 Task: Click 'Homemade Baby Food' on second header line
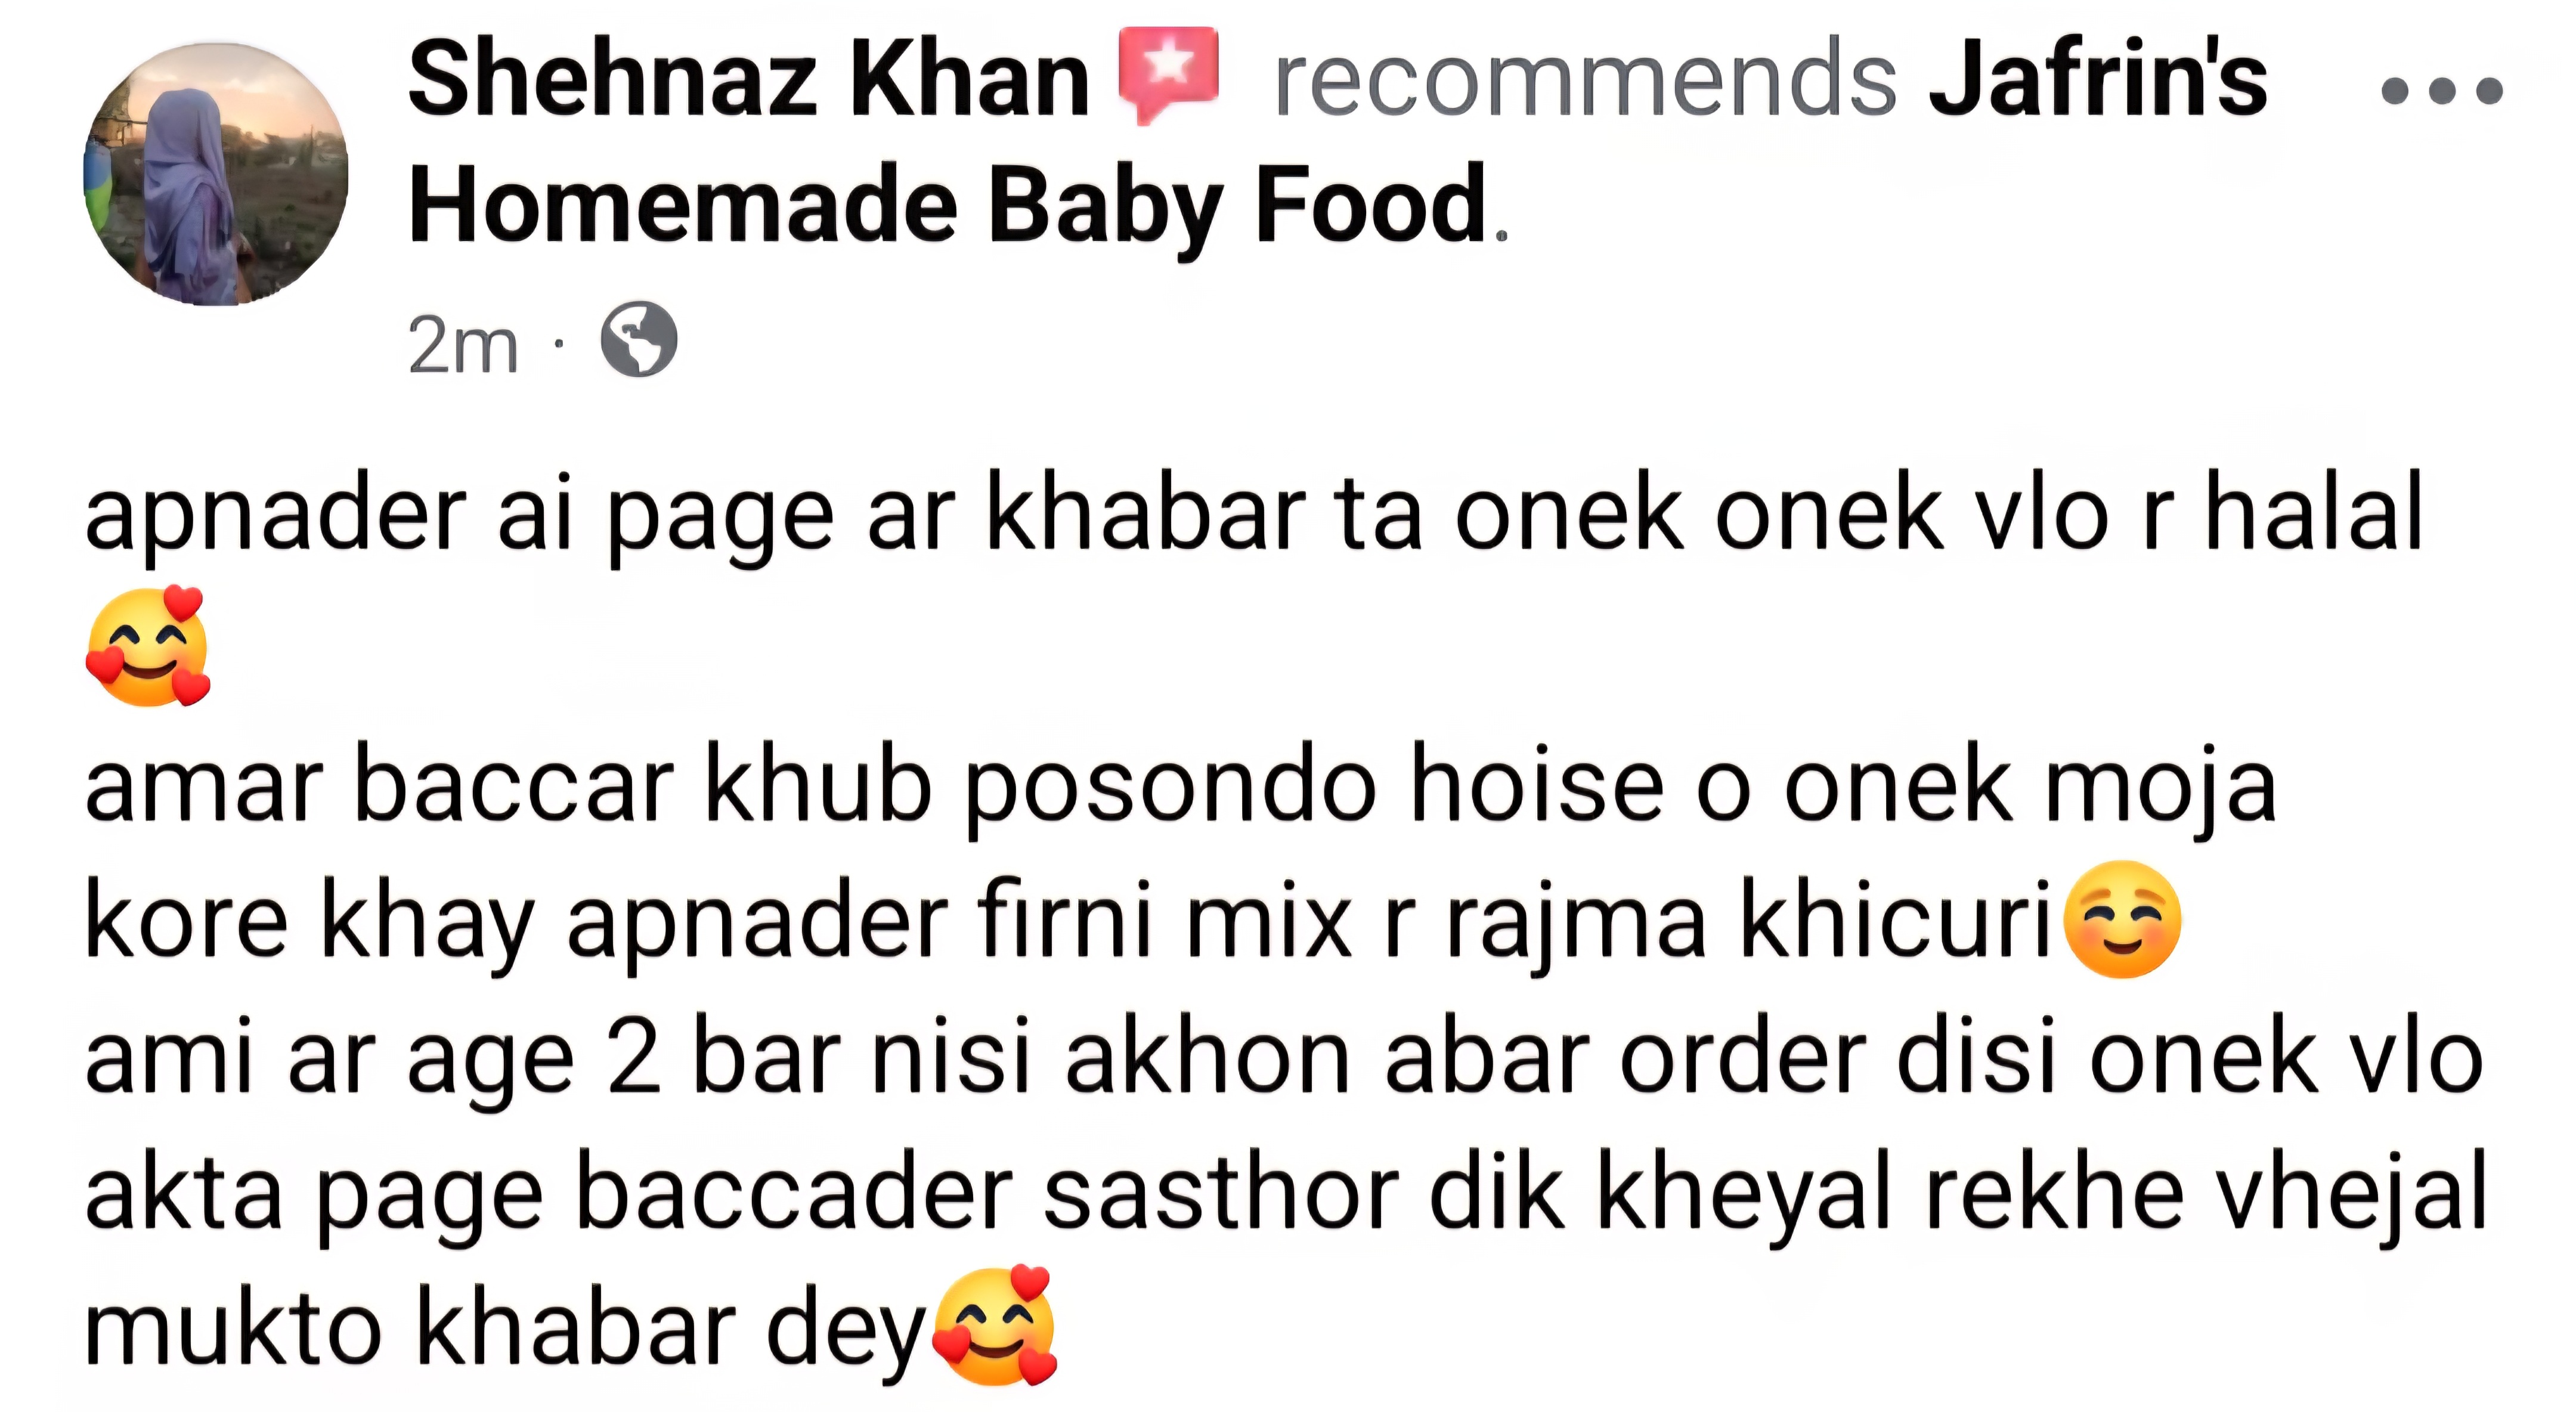click(948, 205)
